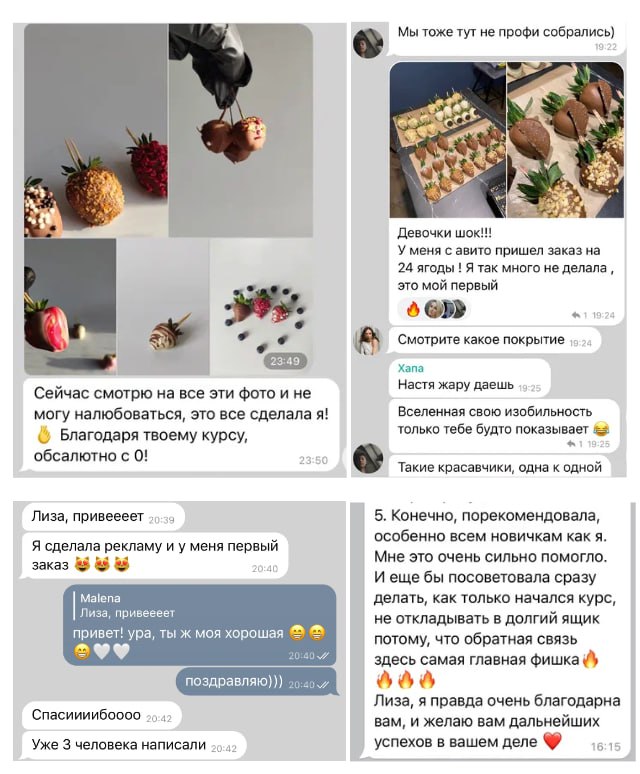Open the photo of the gloved hand holding strawberries
The image size is (640, 774).
(241, 131)
